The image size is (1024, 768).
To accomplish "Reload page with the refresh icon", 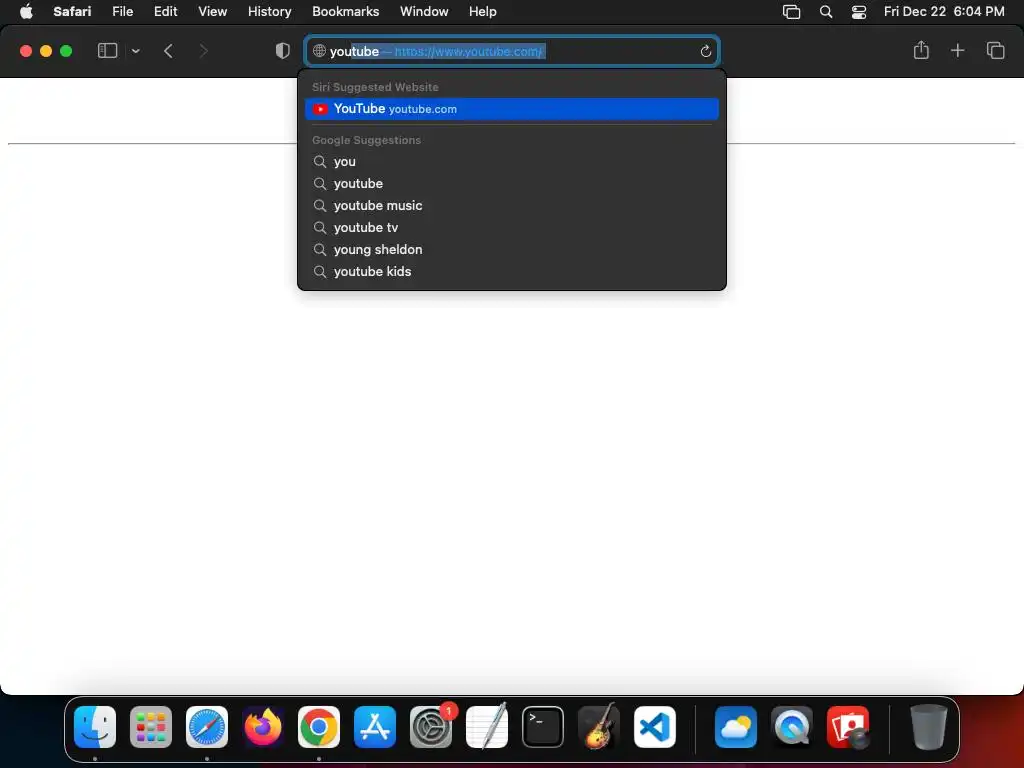I will 705,51.
